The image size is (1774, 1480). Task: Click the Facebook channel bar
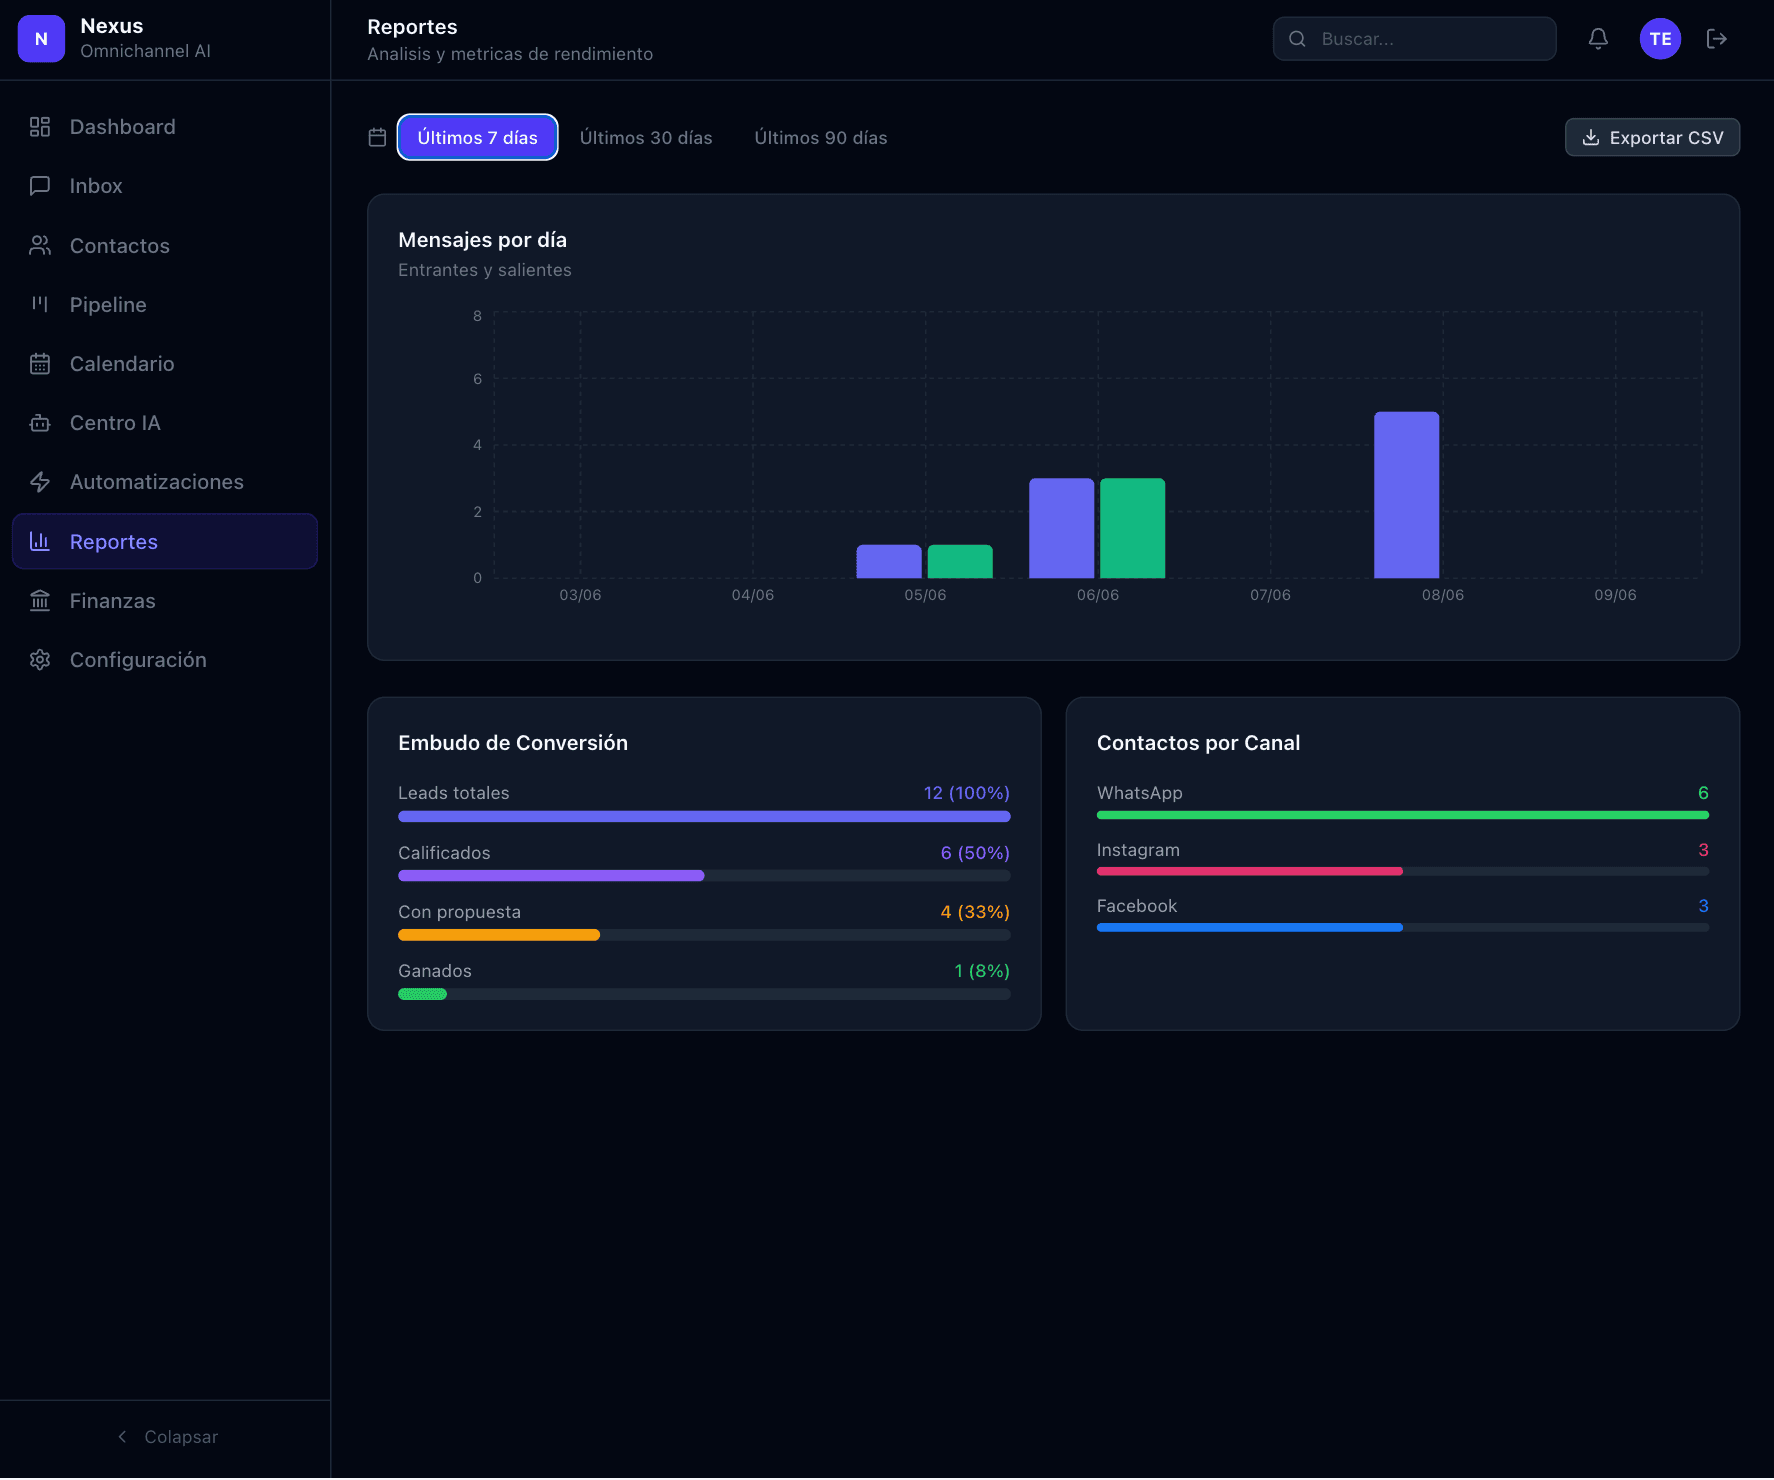[x=1249, y=928]
